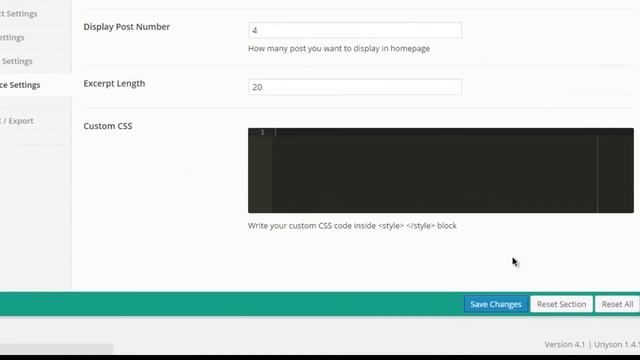Viewport: 640px width, 360px height.
Task: Open the sidebar tab reading 'Settings' above the active one
Action: click(36, 61)
